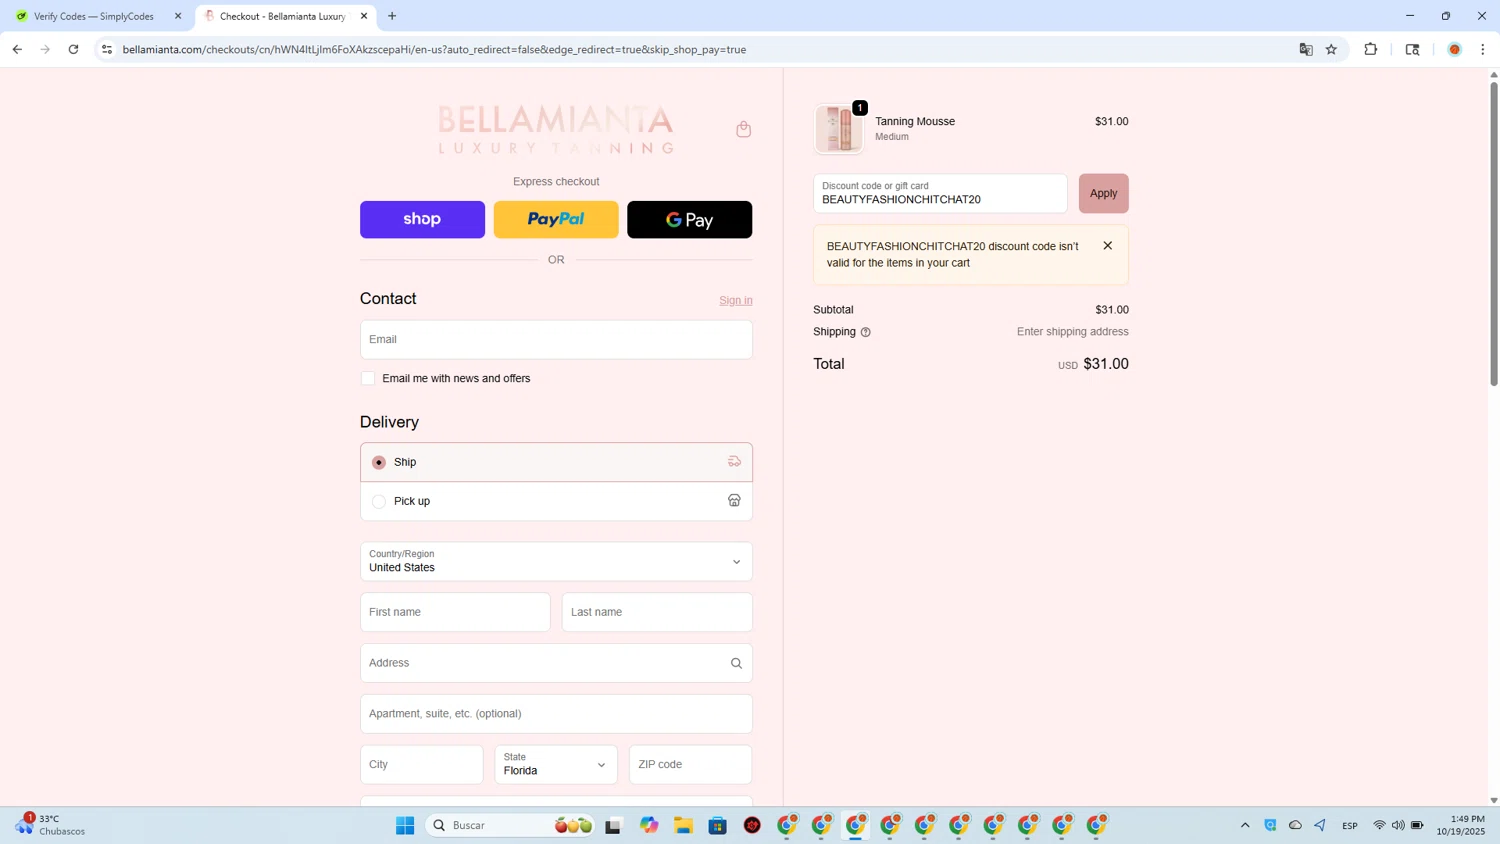Click the page vertical scrollbar
The width and height of the screenshot is (1500, 844).
pyautogui.click(x=1494, y=234)
